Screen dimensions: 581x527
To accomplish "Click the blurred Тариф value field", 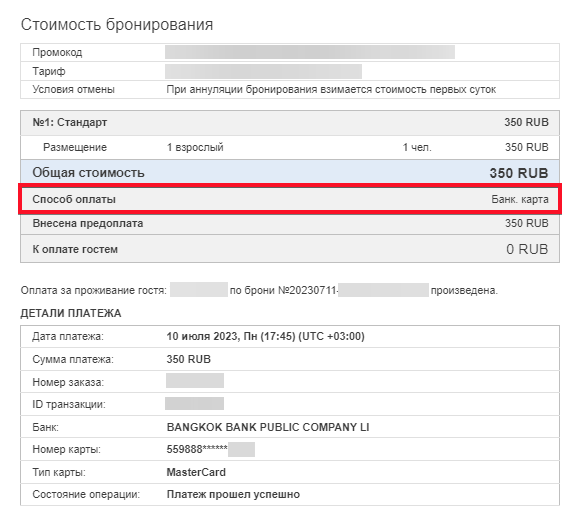I will coord(263,71).
